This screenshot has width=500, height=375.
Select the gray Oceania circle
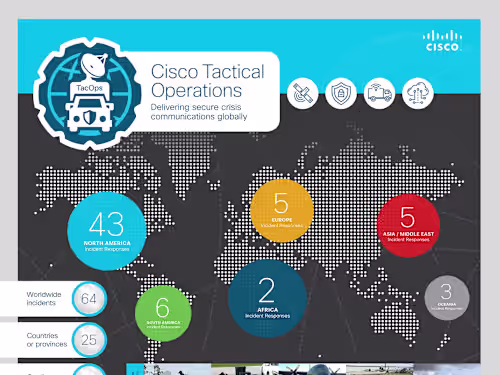(x=447, y=298)
